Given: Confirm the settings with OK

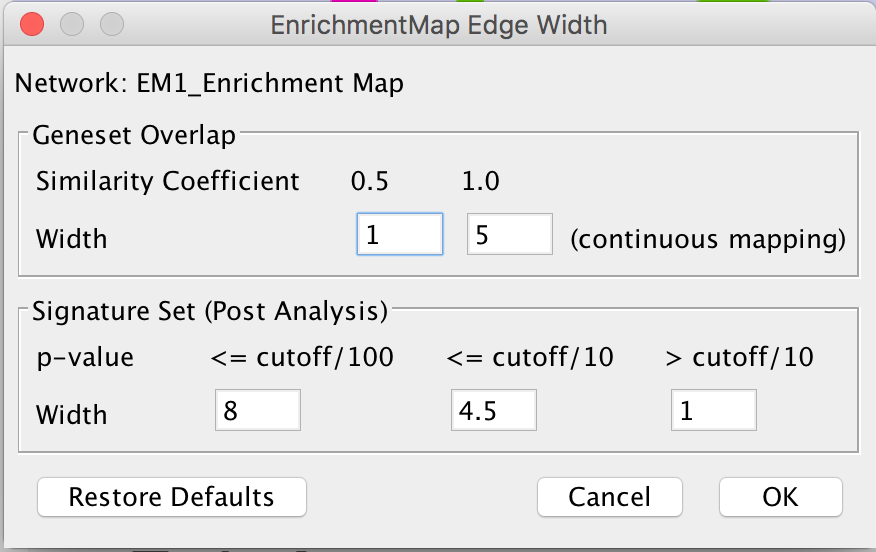Looking at the screenshot, I should tap(780, 497).
